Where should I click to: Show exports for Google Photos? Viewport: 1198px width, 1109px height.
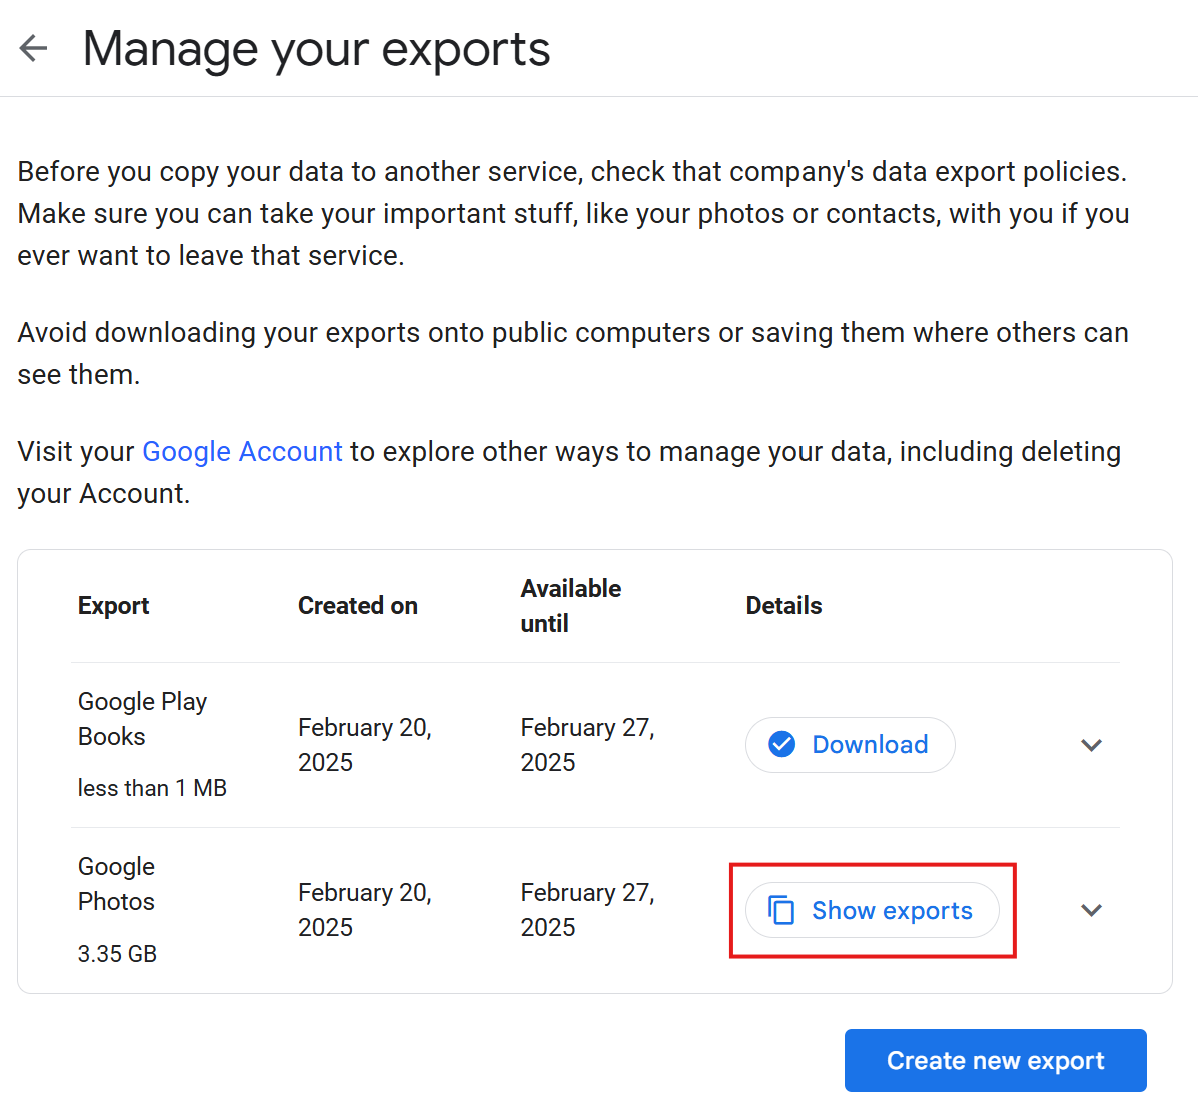(x=872, y=910)
